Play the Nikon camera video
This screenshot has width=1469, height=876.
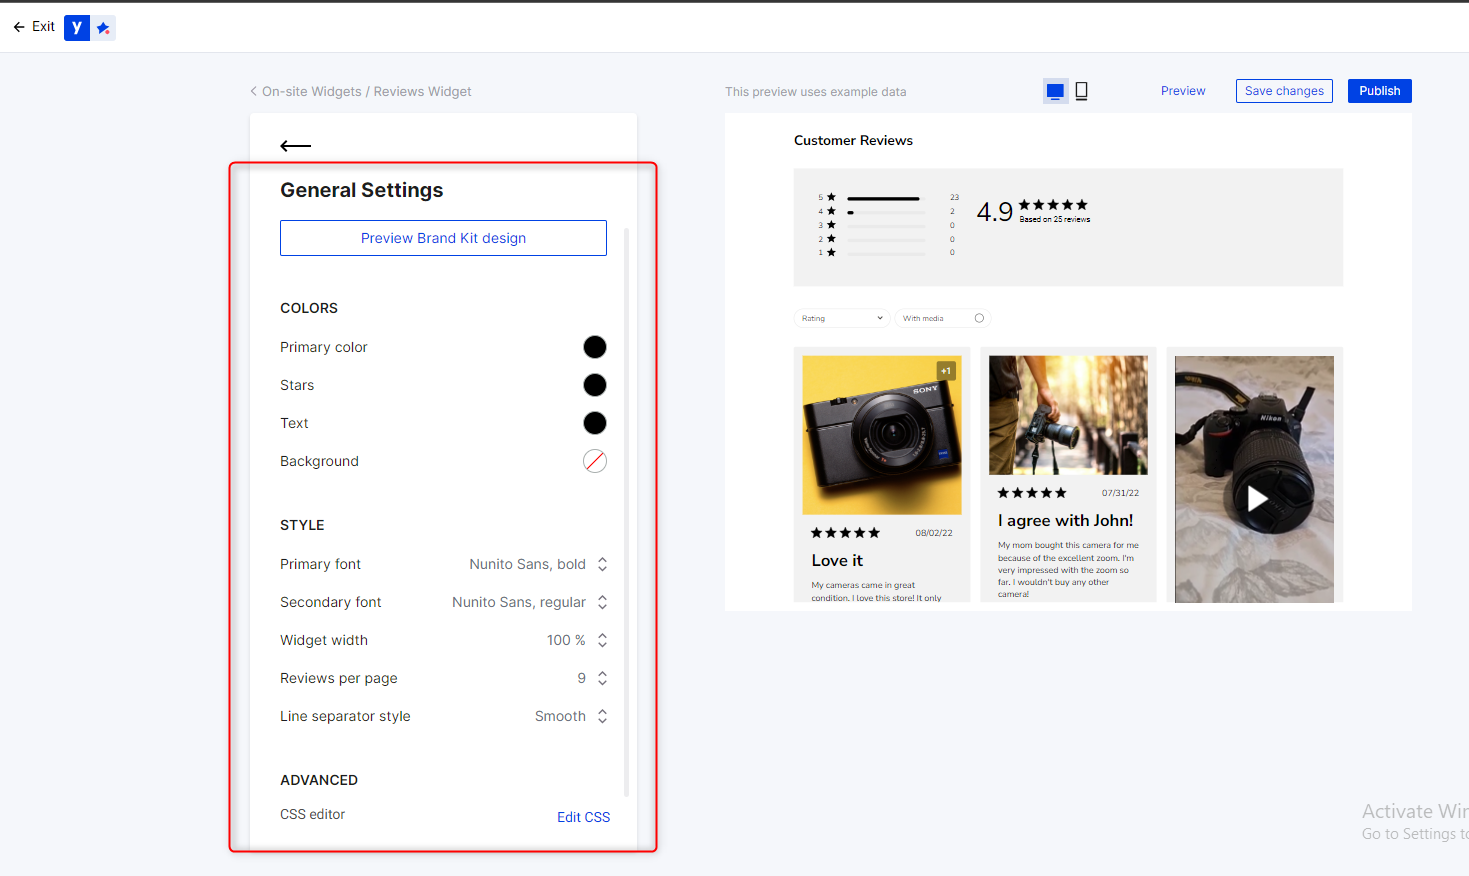(x=1257, y=498)
